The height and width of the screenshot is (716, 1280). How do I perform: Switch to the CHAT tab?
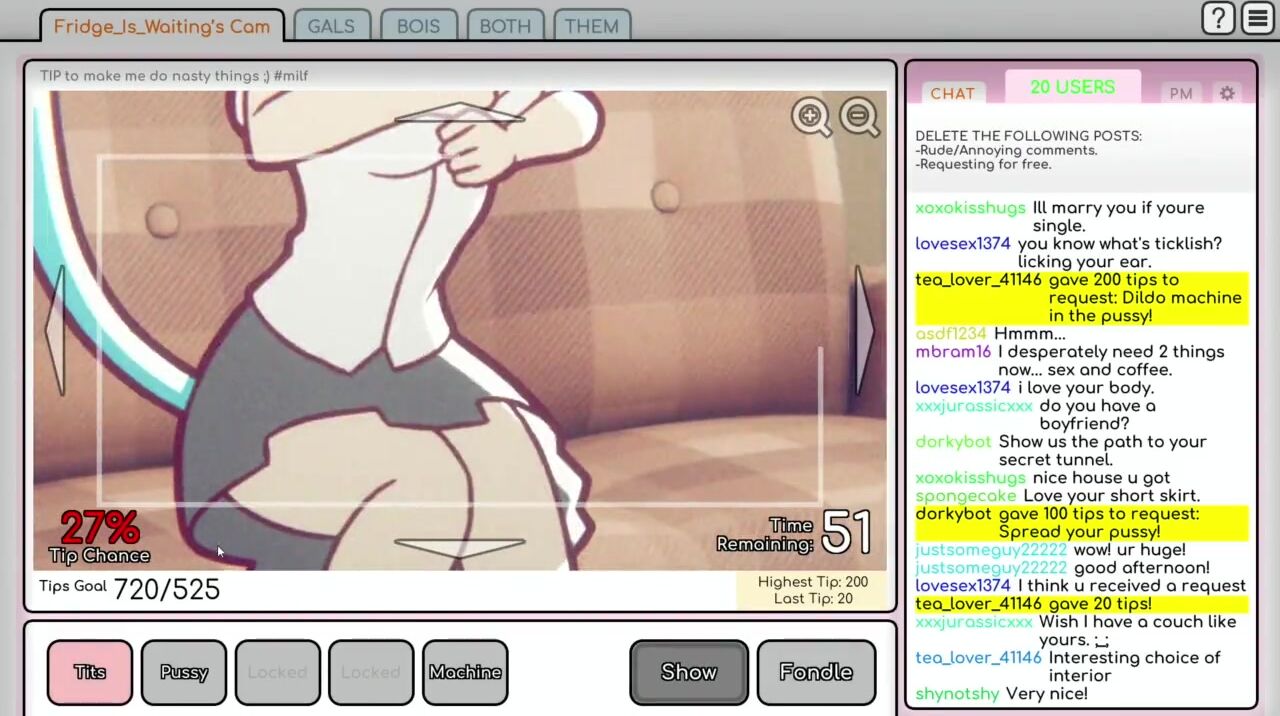click(952, 93)
